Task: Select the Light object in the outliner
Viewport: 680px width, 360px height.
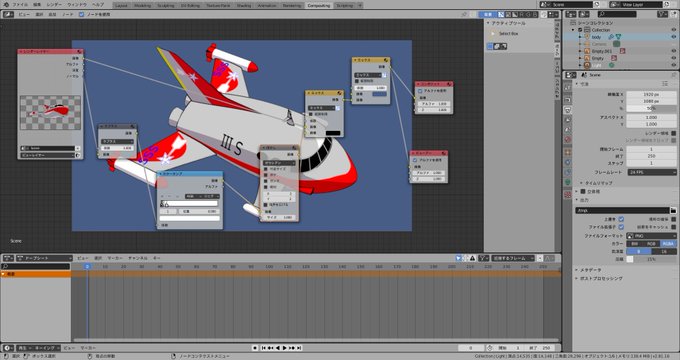Action: click(x=596, y=65)
